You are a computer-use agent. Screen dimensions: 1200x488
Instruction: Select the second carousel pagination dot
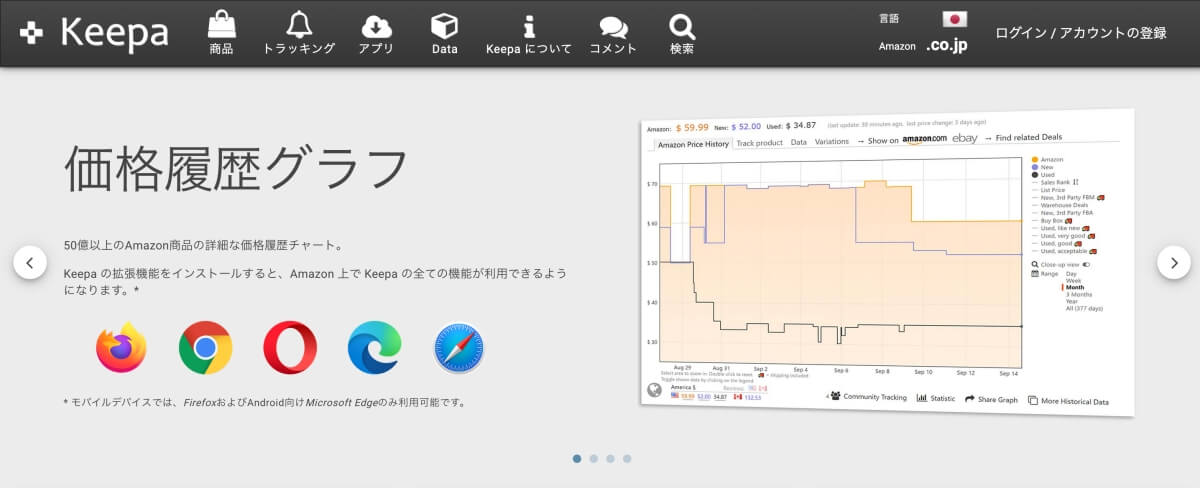(594, 459)
